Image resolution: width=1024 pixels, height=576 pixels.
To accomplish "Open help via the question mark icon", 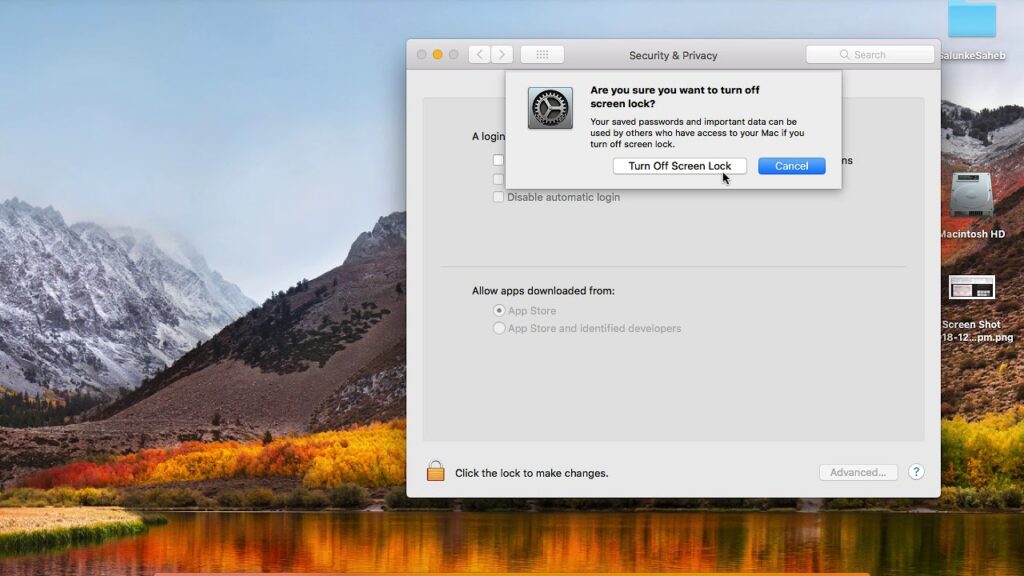I will coord(917,471).
